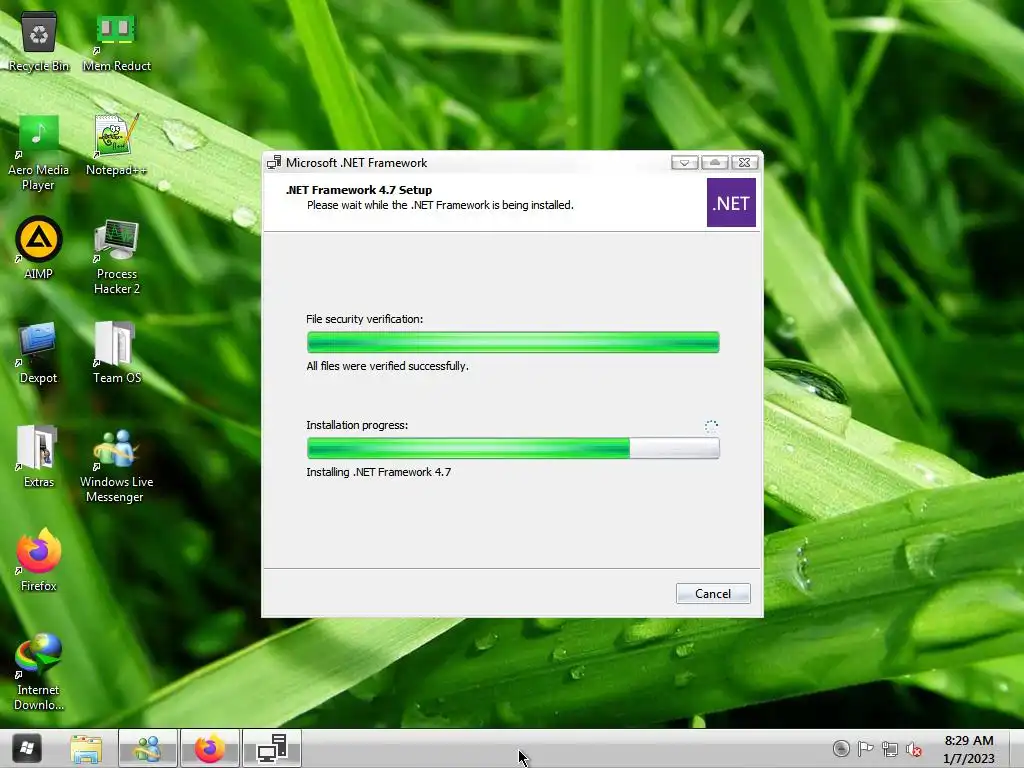Screen dimensions: 1024x768
Task: Open Windows Live Messenger taskbar button
Action: (148, 748)
